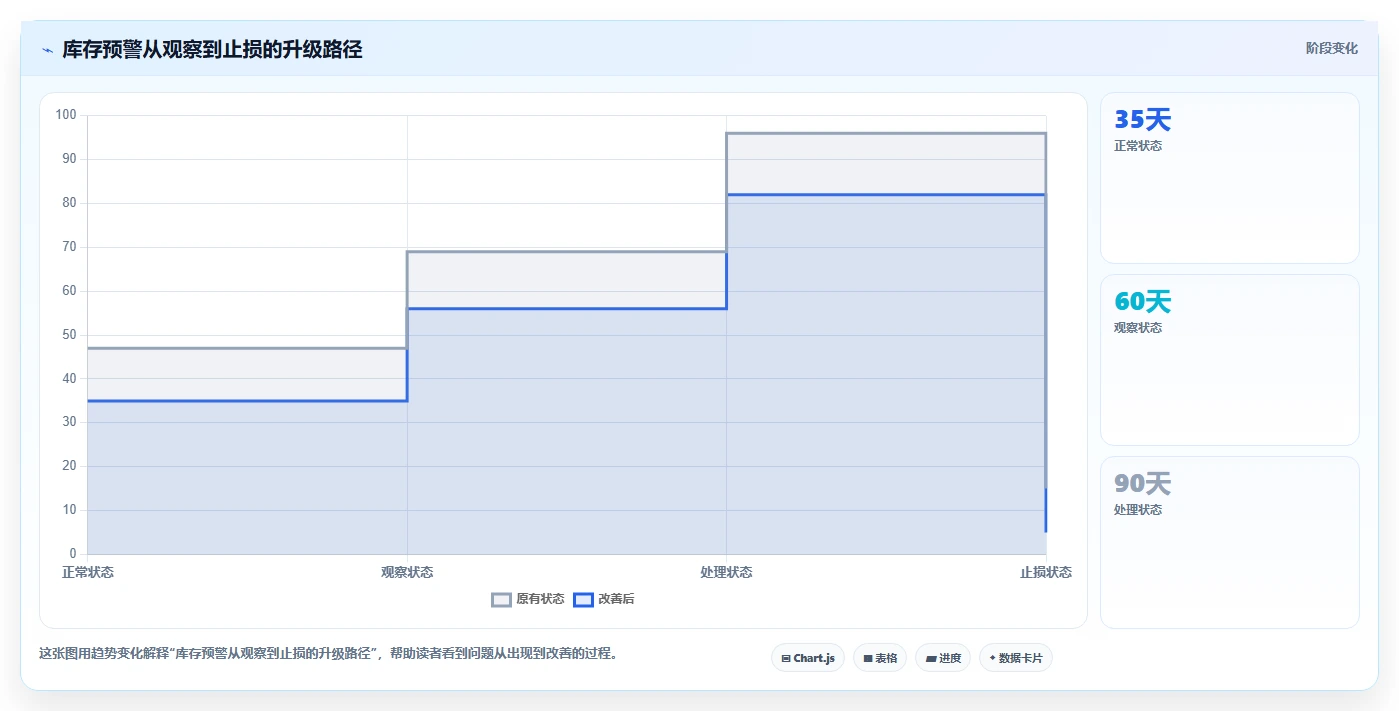Click the 90天 value text
1399x711 pixels.
coord(1142,484)
